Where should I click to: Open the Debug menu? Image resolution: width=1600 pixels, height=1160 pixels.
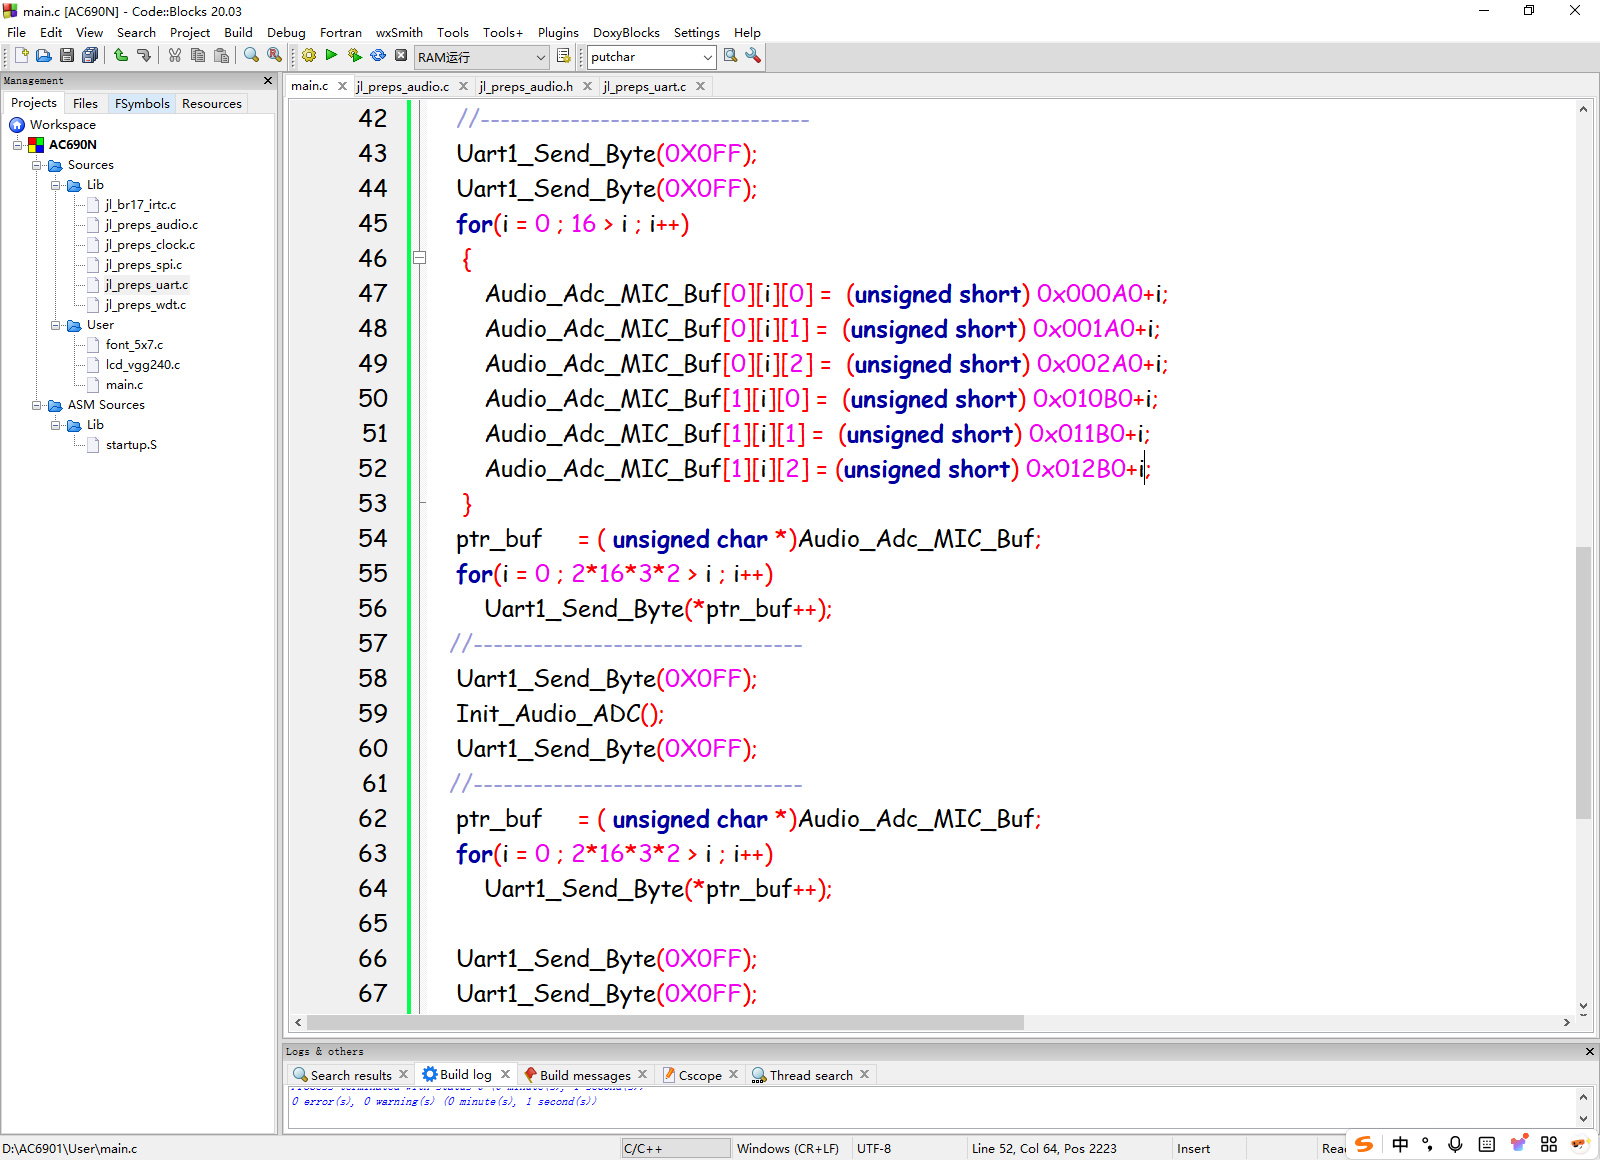286,32
